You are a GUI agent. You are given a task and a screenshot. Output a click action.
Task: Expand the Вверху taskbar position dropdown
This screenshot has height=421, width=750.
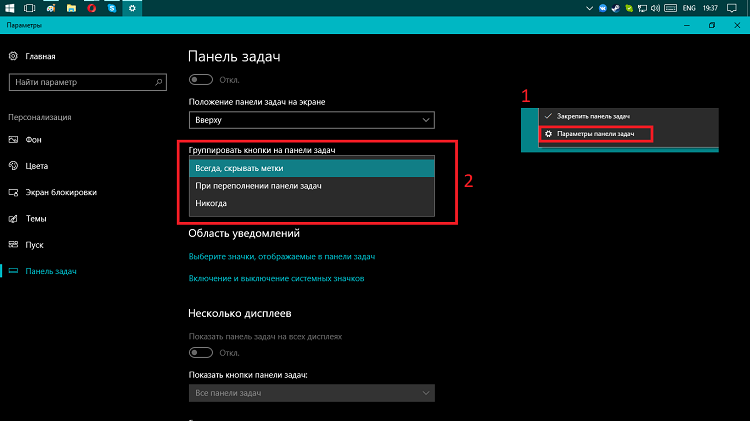coord(312,120)
